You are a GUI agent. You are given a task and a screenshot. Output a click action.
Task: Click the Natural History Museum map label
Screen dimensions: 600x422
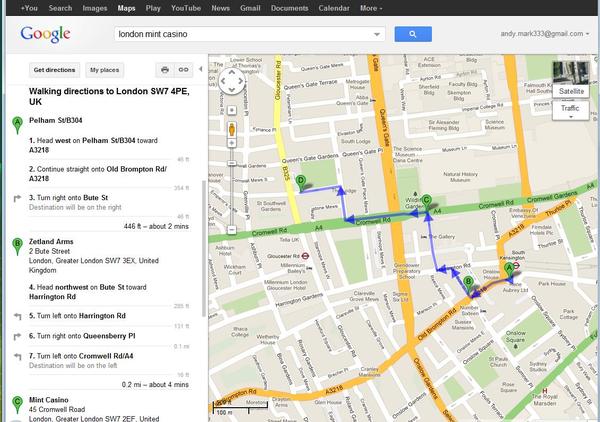click(x=460, y=177)
